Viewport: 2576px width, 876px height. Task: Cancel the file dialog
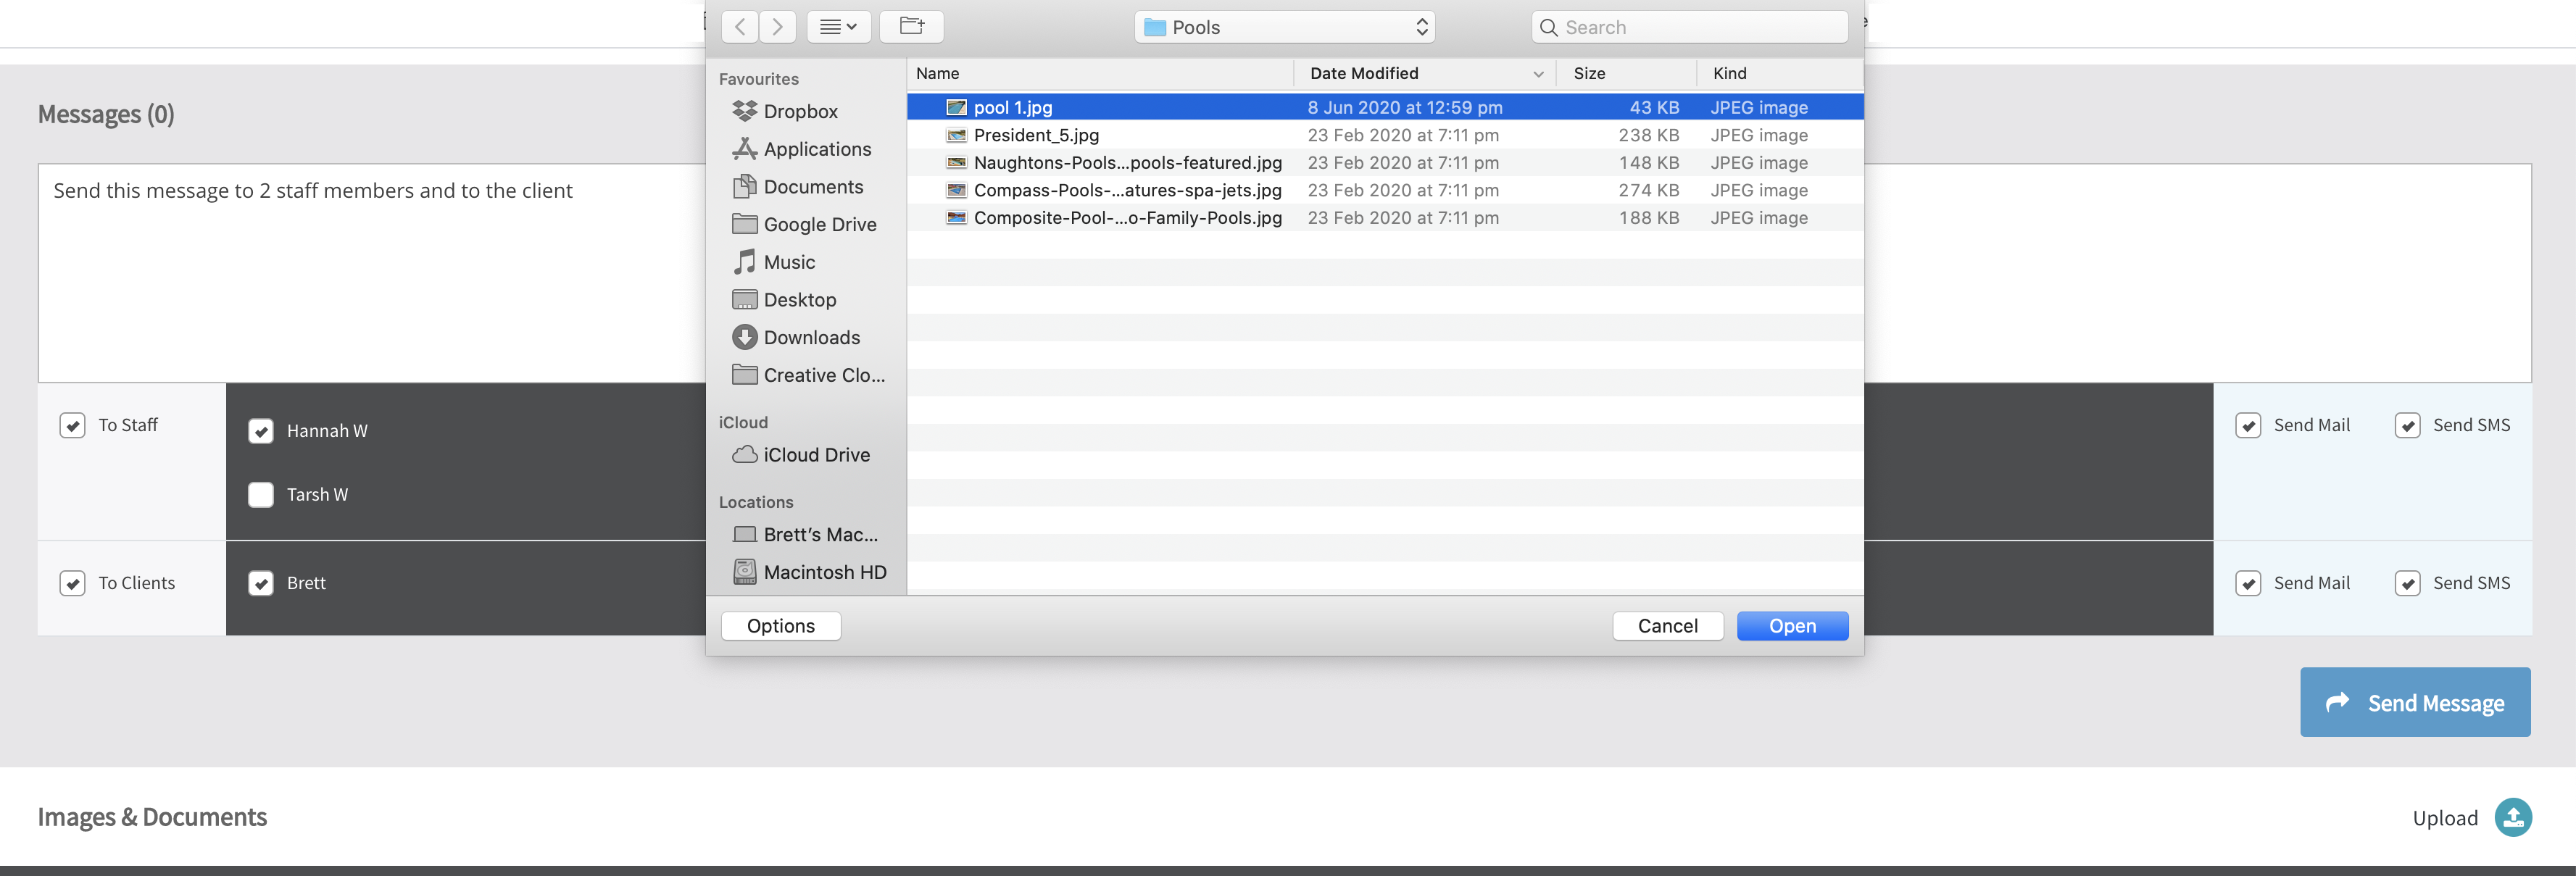[x=1667, y=626]
